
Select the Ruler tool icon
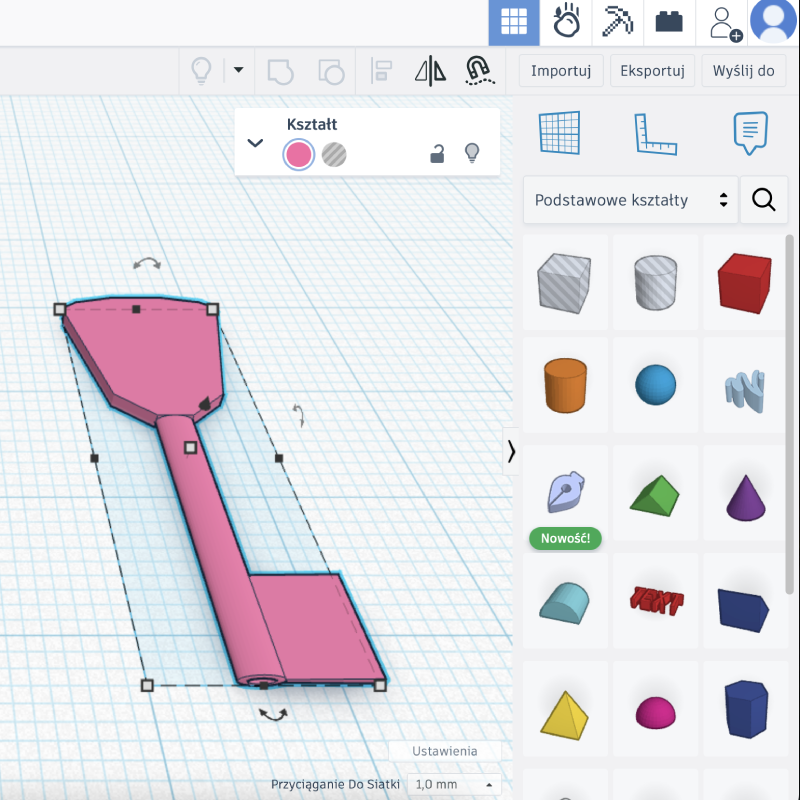tap(656, 134)
